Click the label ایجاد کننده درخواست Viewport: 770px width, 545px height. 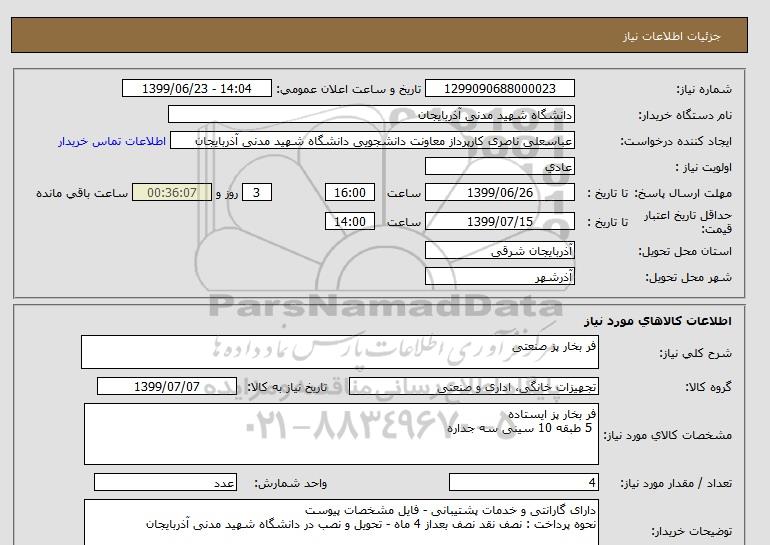click(676, 141)
